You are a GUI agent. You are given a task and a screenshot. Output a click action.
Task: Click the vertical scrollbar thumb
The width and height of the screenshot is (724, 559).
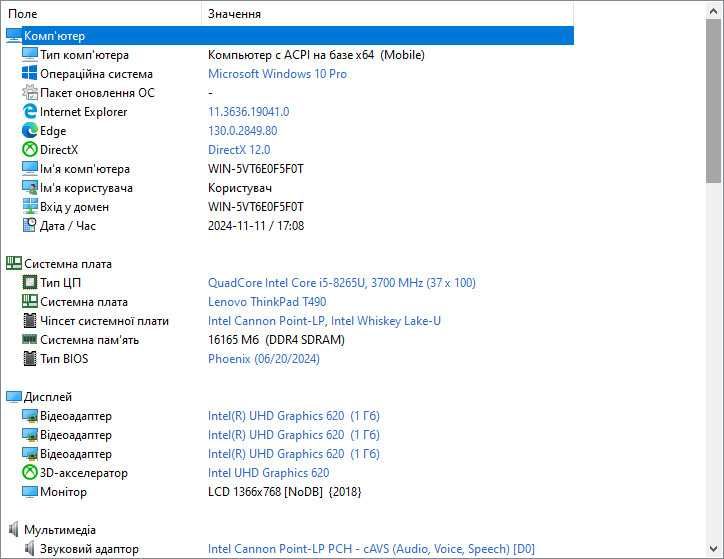pyautogui.click(x=713, y=102)
